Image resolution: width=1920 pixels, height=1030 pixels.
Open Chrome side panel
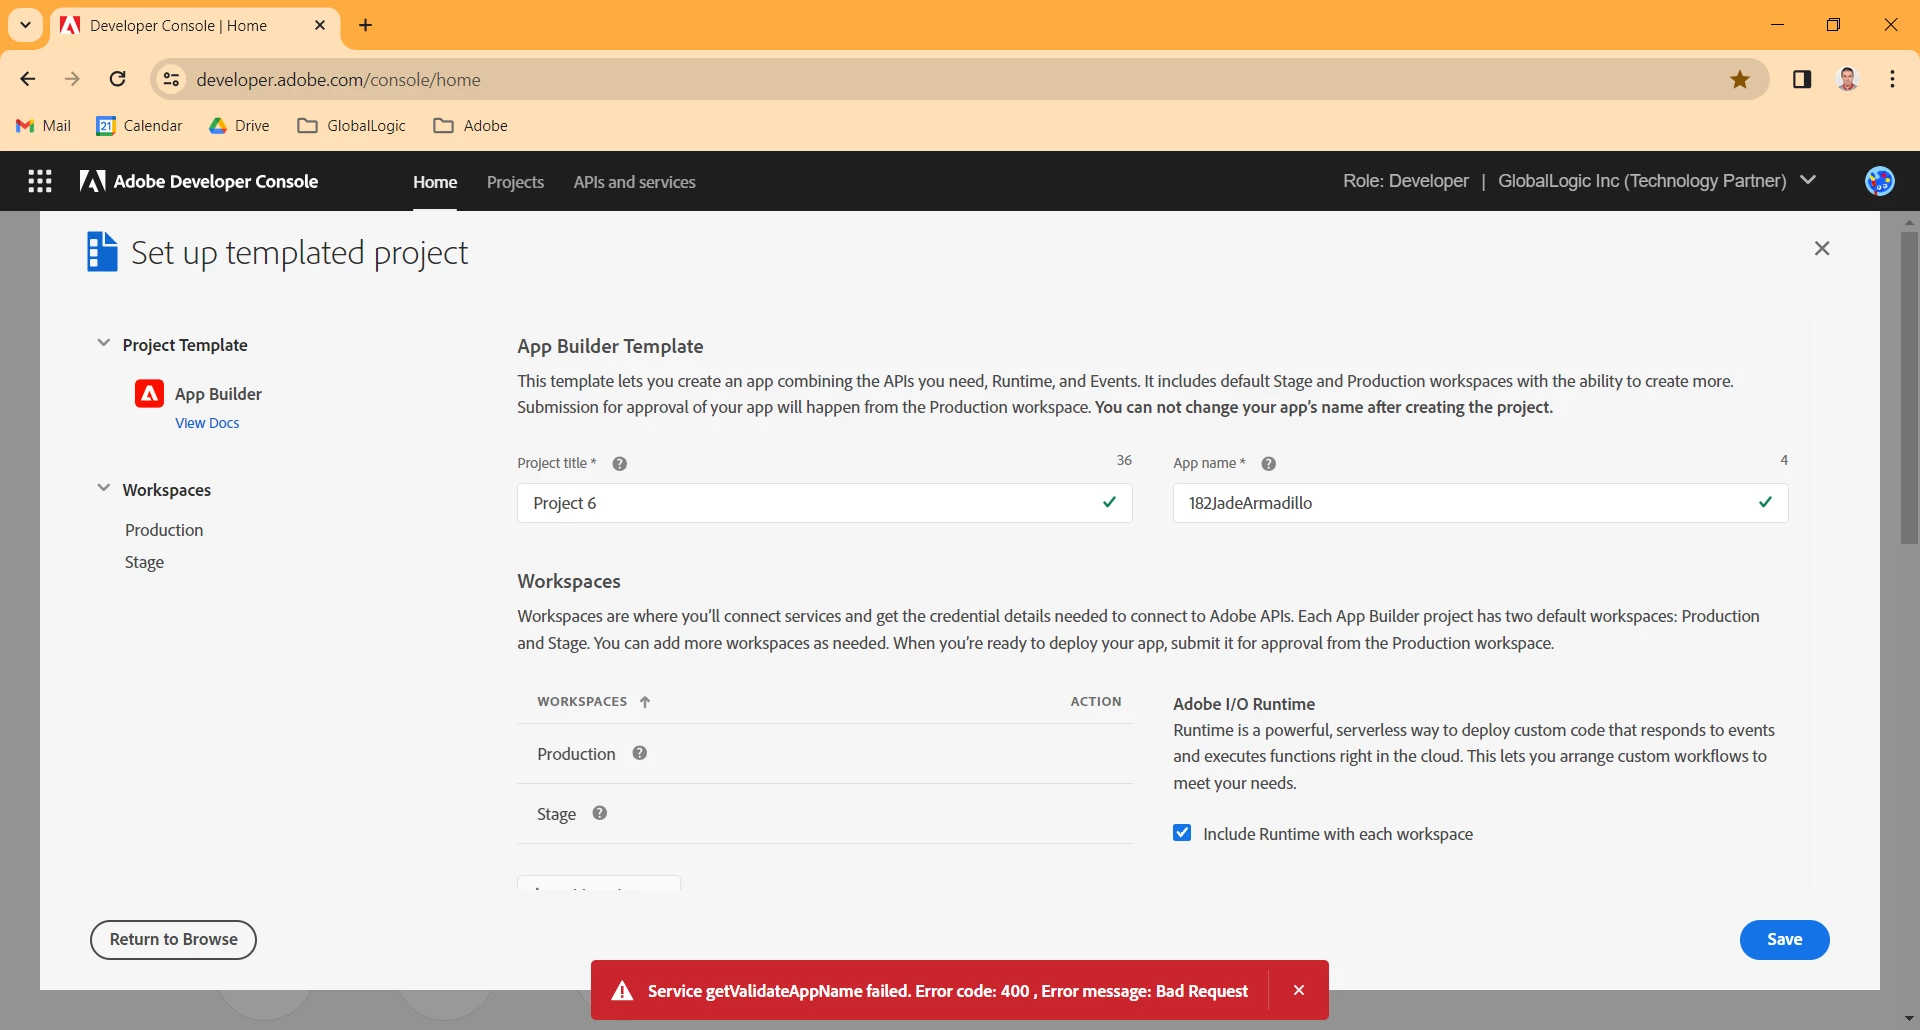coord(1802,80)
